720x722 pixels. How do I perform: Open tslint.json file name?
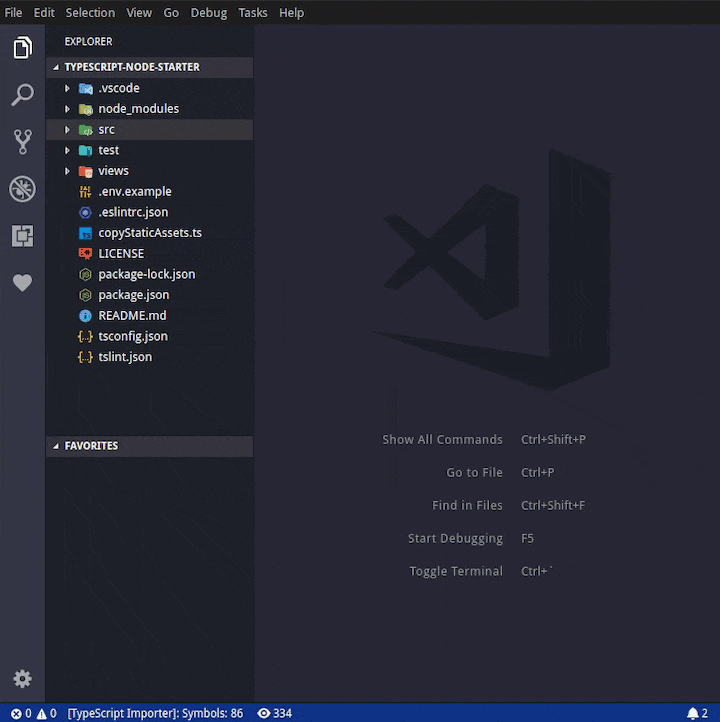(x=125, y=357)
